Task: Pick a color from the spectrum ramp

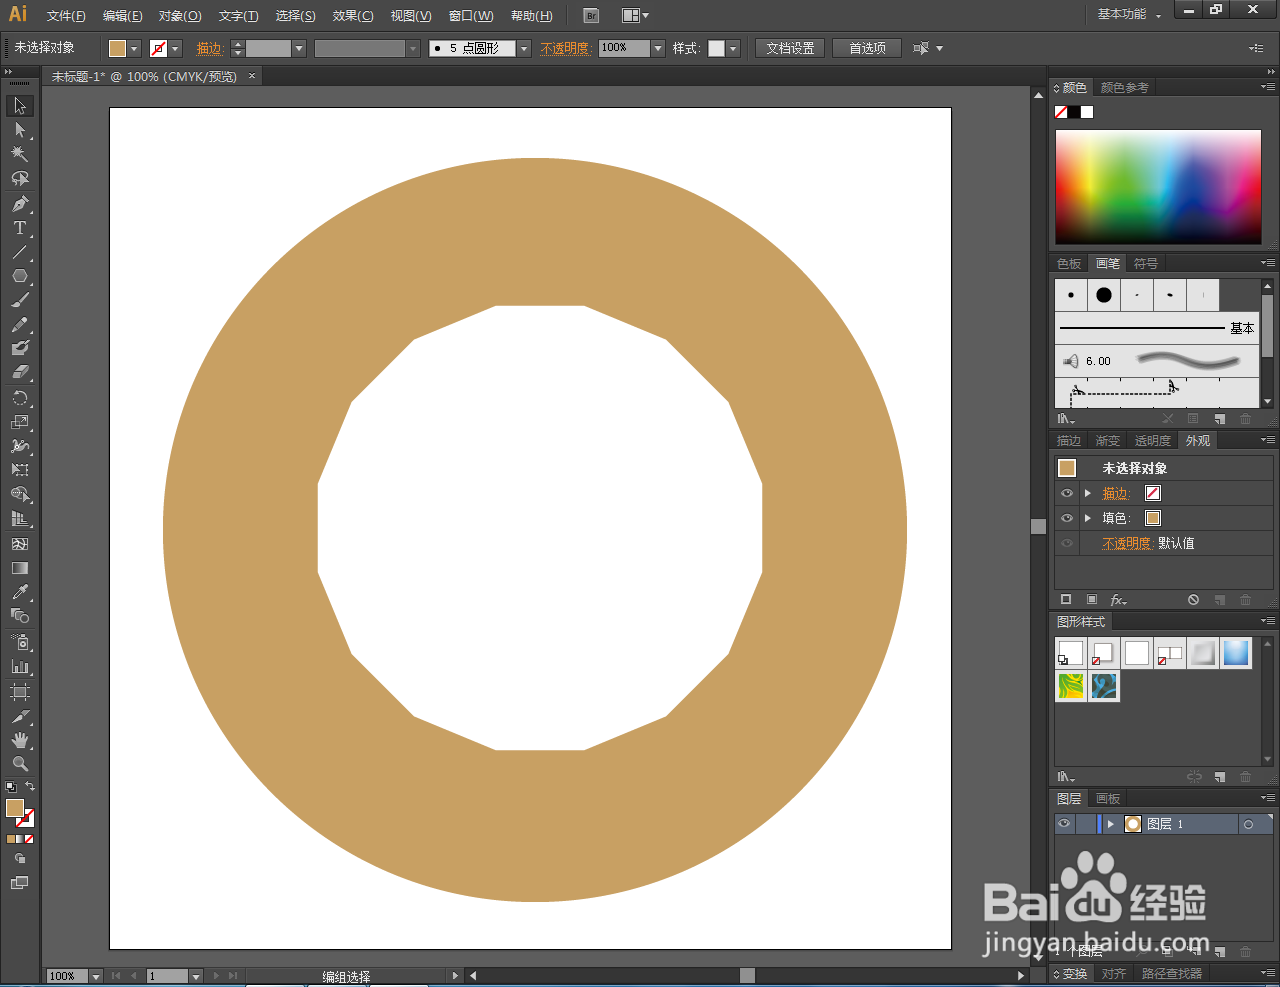Action: tap(1158, 186)
